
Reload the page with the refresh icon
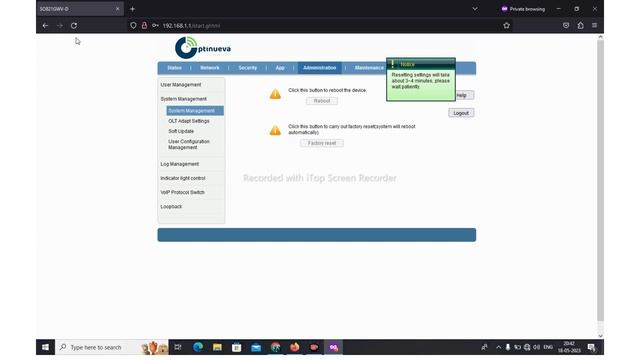coord(74,25)
